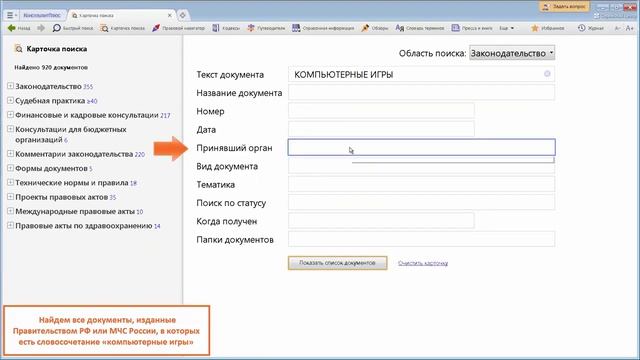Close the Карточка поиска tab

[170, 15]
